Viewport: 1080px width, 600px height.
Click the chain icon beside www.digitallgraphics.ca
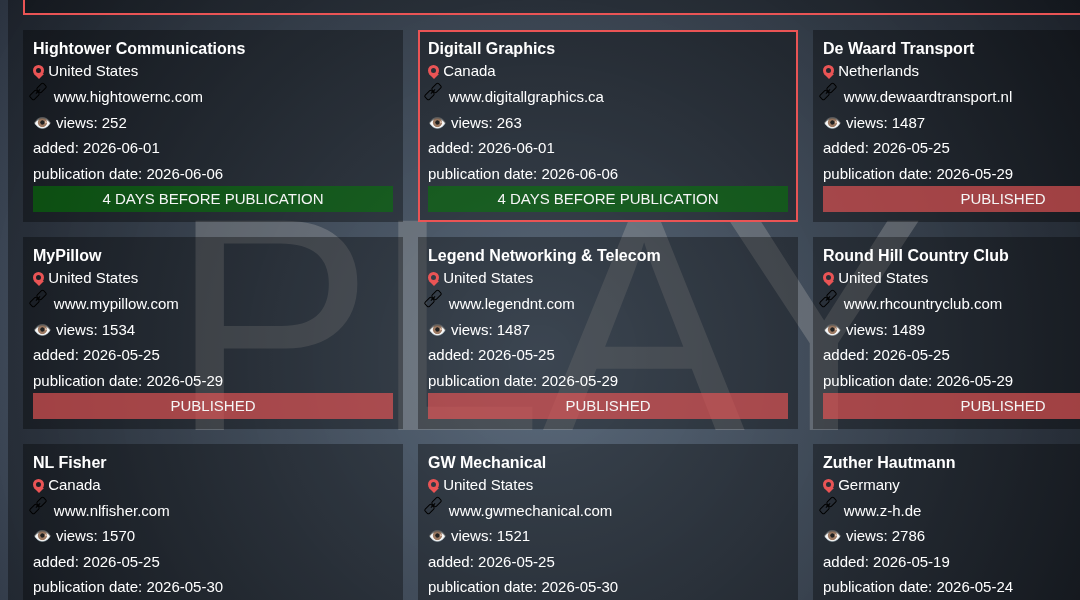[x=433, y=92]
